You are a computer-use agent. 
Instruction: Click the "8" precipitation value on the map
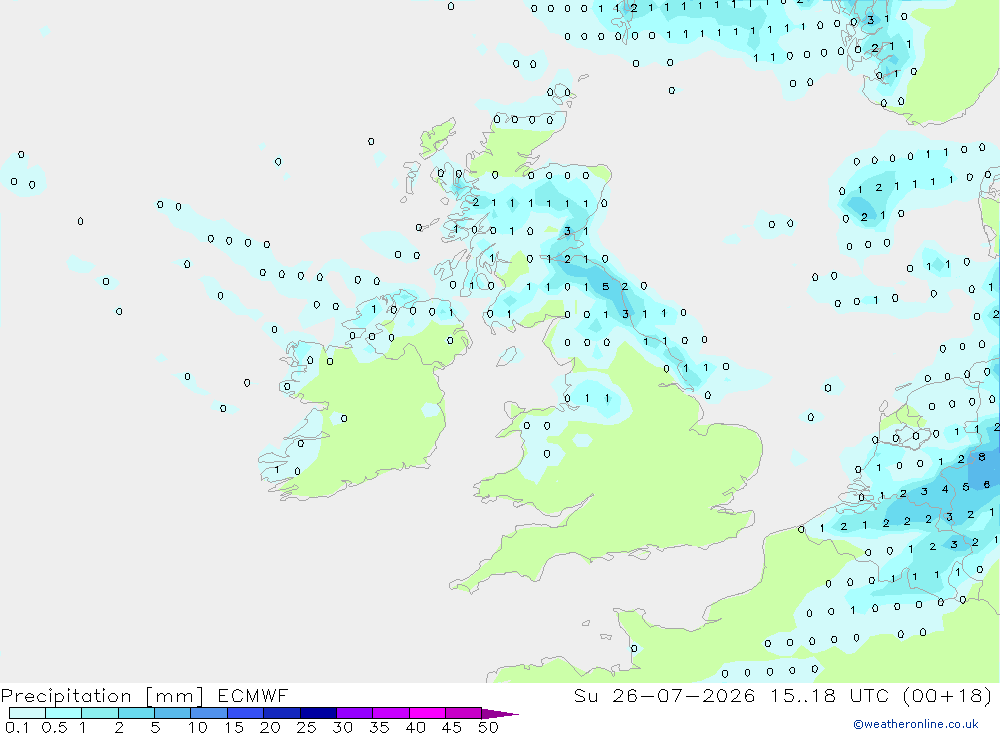pos(982,457)
